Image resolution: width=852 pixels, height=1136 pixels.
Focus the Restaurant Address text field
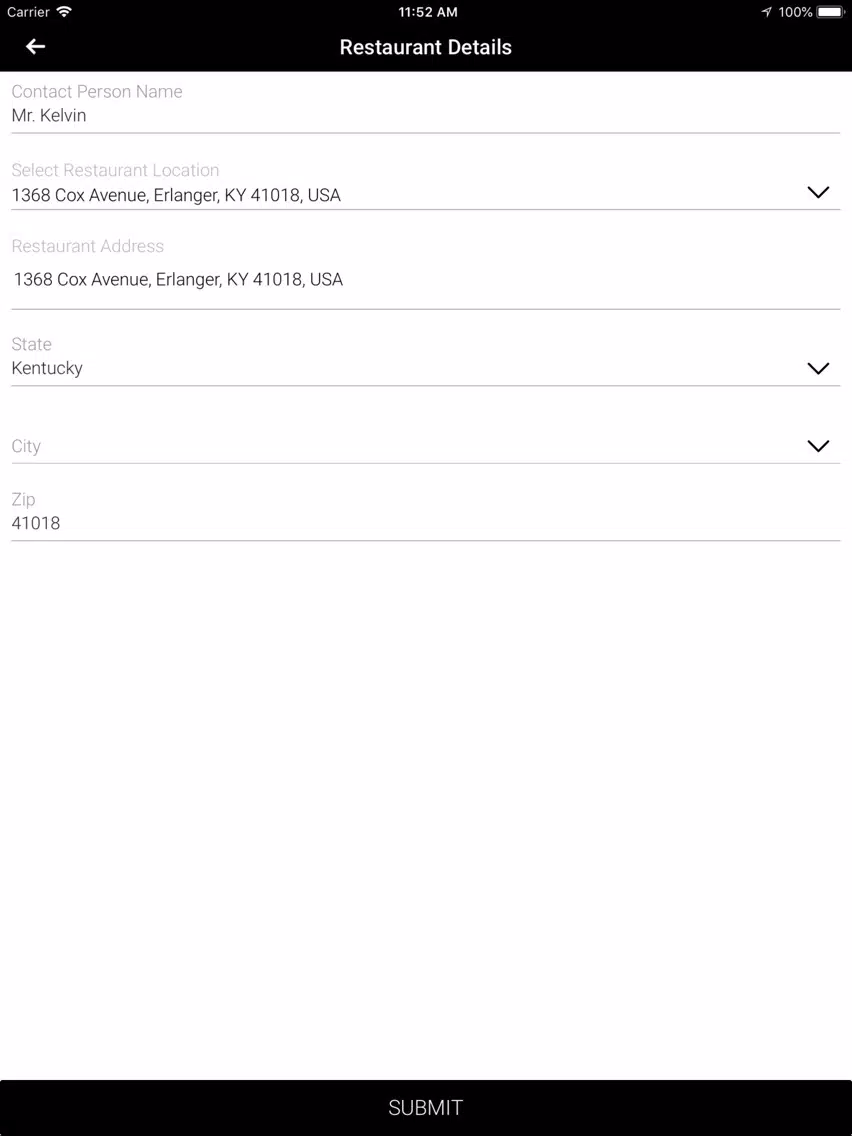coord(425,280)
